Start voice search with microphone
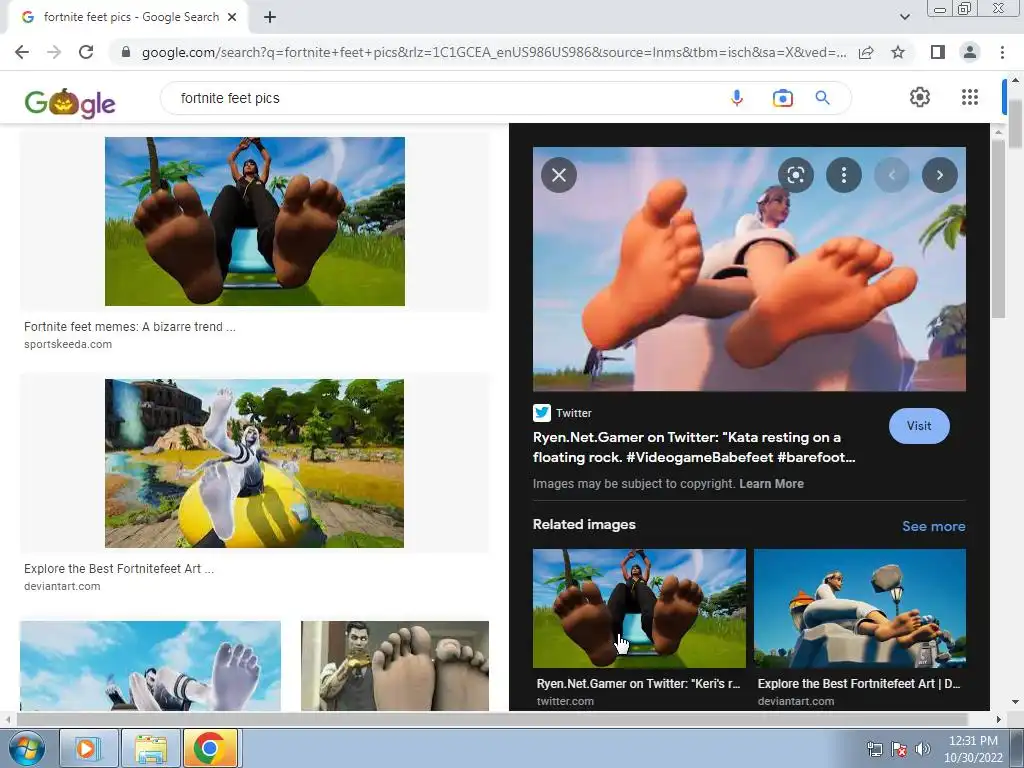1024x768 pixels. pos(737,98)
